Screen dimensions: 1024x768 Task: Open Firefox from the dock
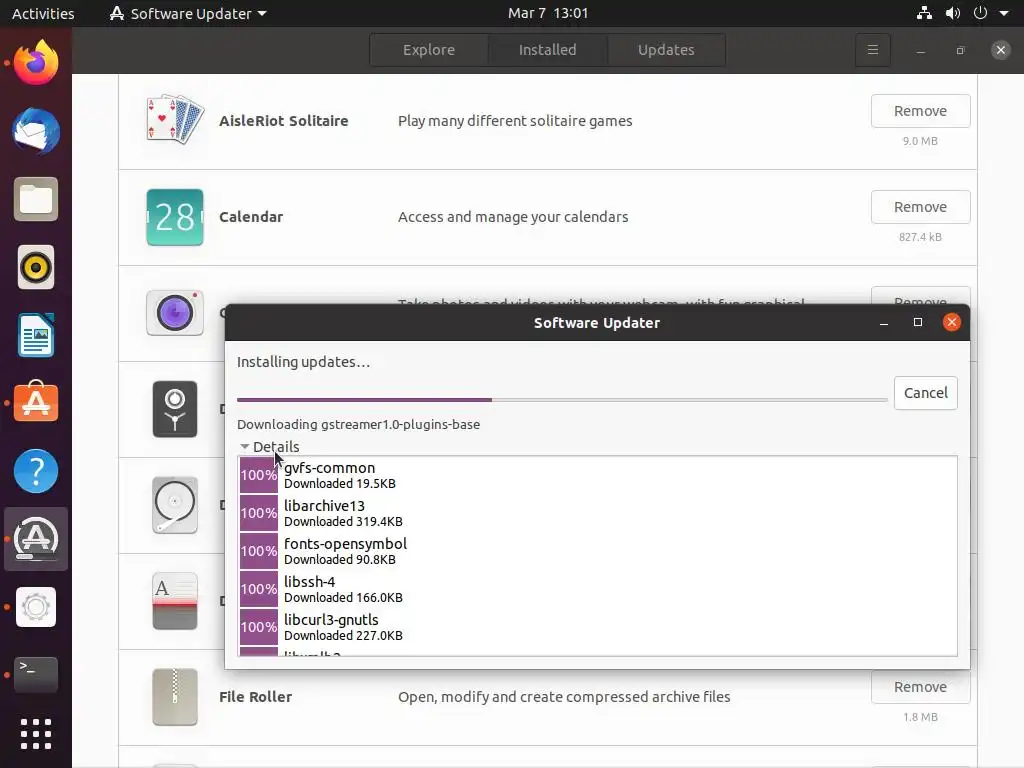coord(36,63)
